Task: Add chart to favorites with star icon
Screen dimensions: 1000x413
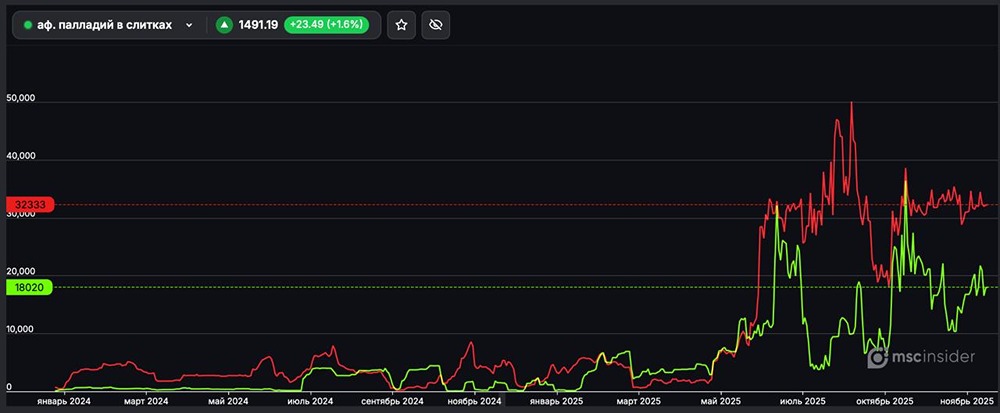Action: (401, 25)
